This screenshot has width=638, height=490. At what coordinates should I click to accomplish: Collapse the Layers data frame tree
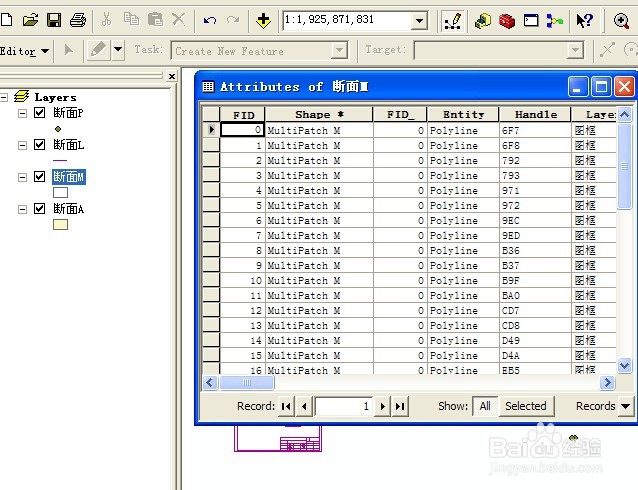[4, 97]
